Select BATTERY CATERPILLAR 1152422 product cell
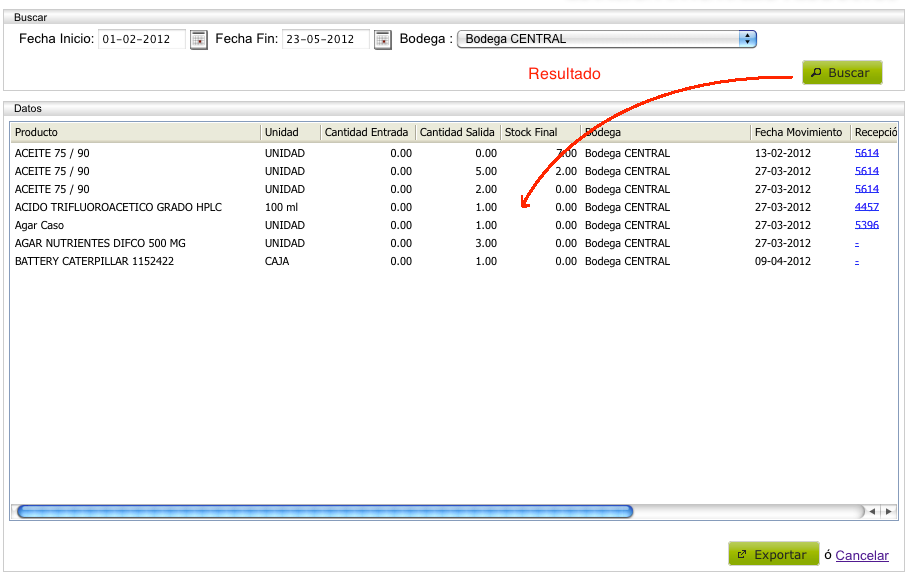Screen dimensions: 909x574 click(94, 261)
